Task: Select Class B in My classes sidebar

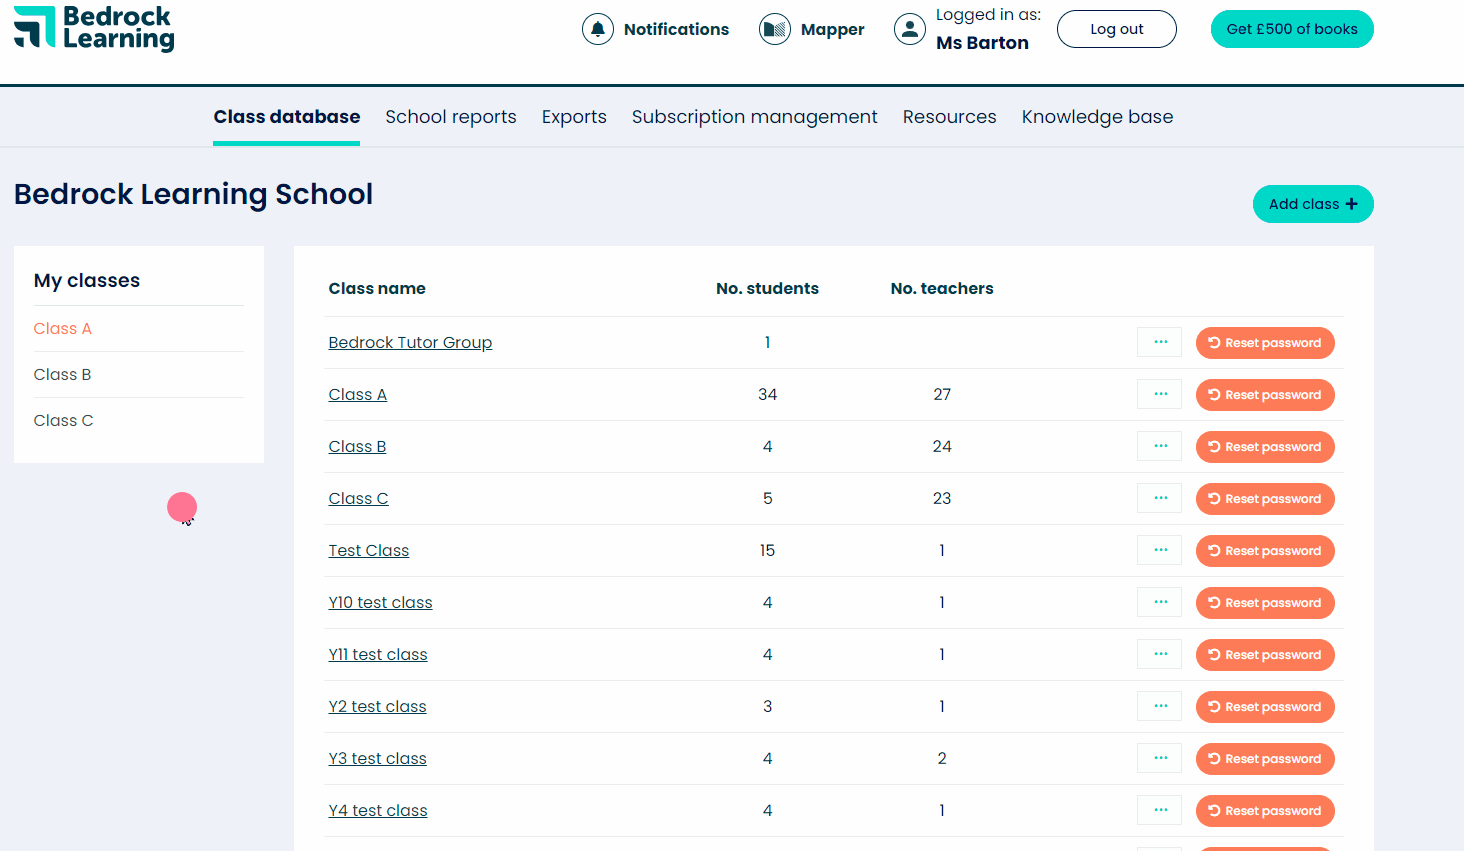Action: pos(63,375)
